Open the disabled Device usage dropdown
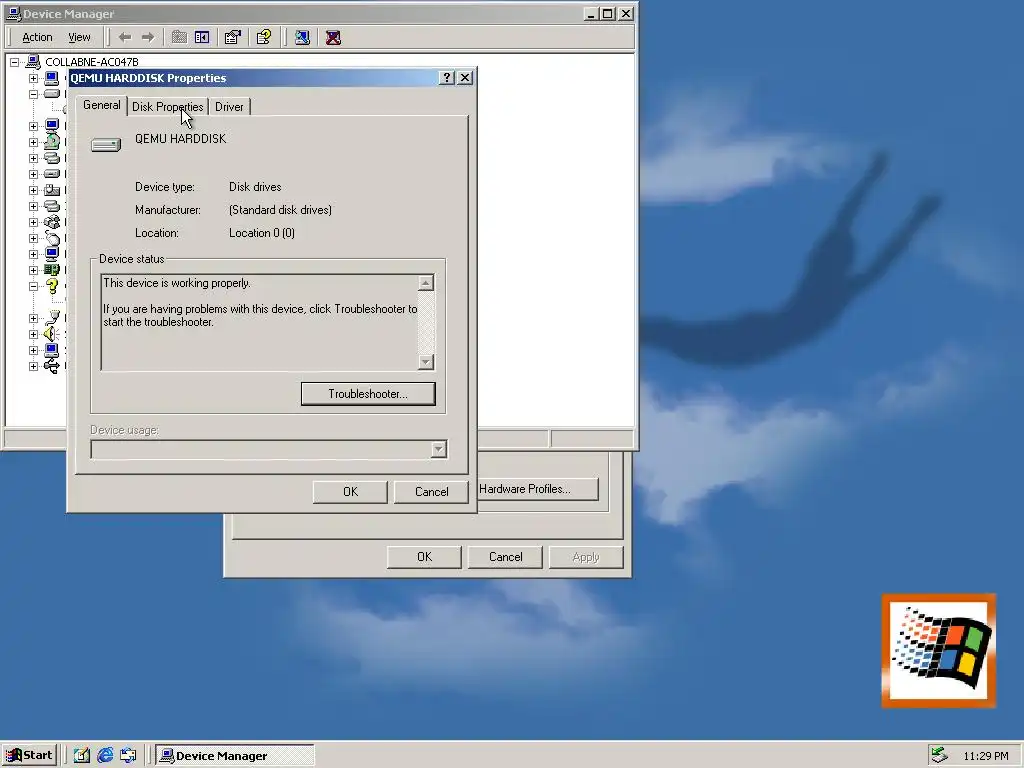1024x768 pixels. point(439,449)
